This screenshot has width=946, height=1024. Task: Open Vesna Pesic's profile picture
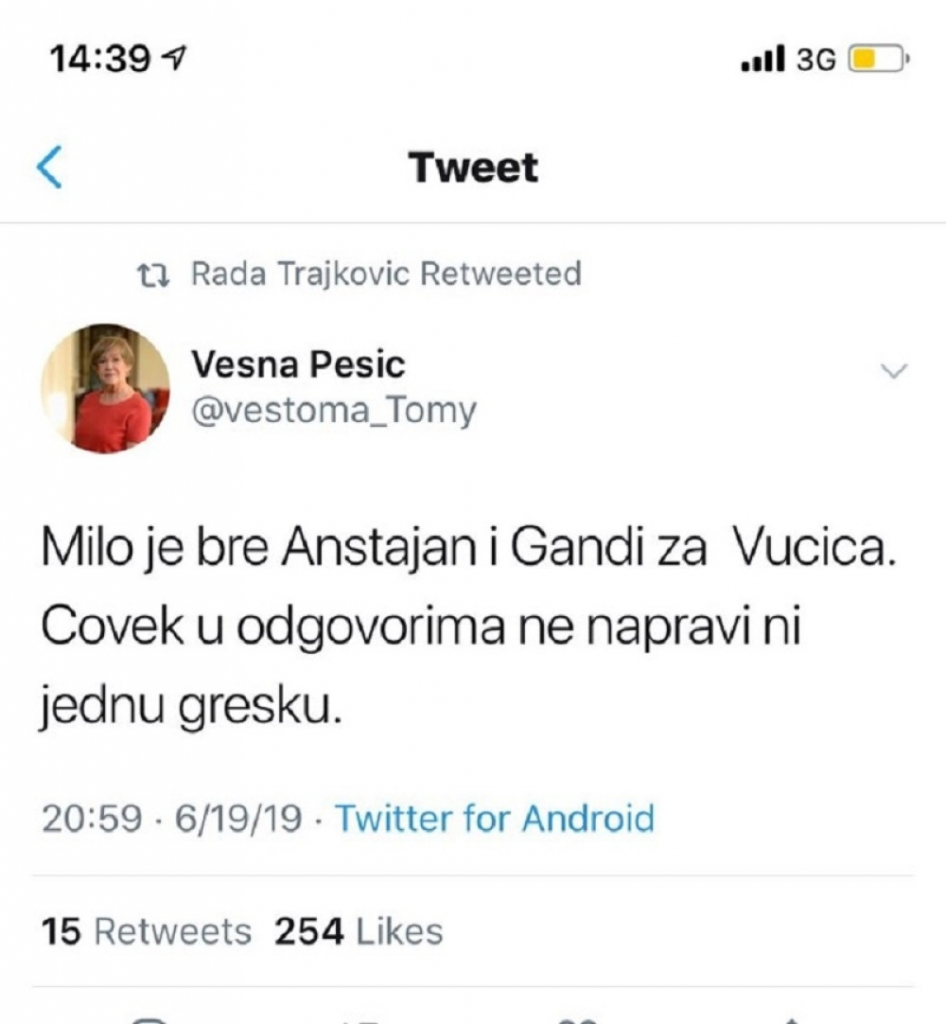click(x=107, y=389)
